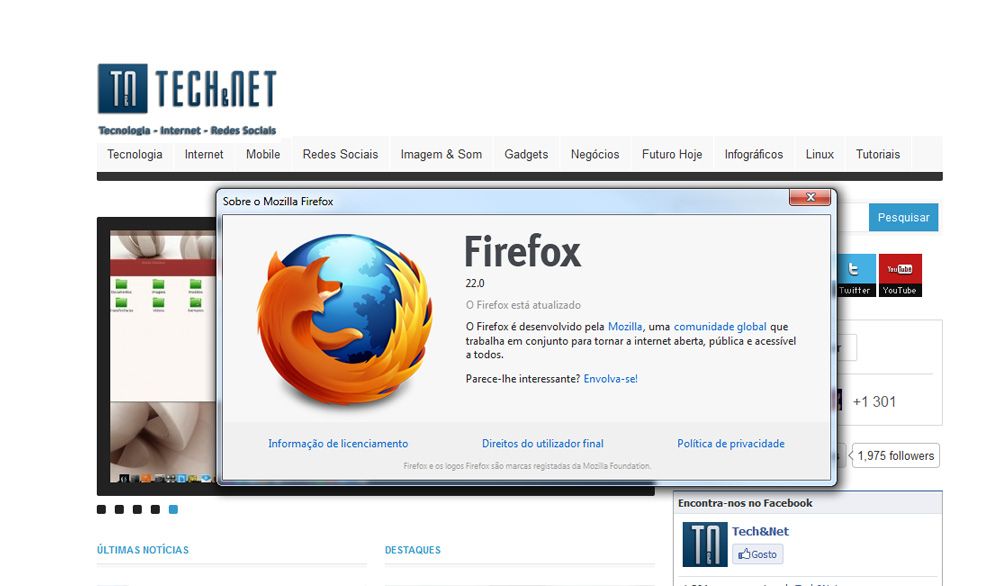Select the active blue slideshow dot
Image resolution: width=1000 pixels, height=586 pixels.
[x=173, y=510]
